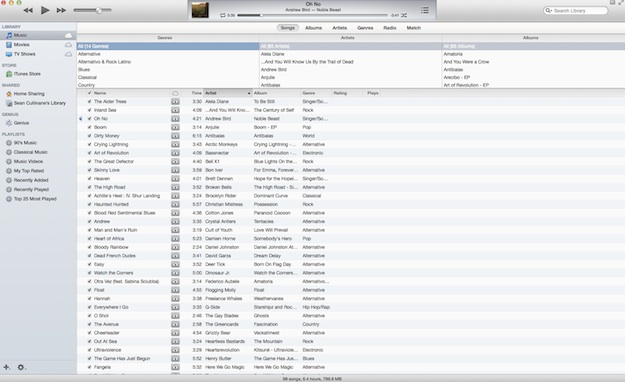Click the rewind previous track button
This screenshot has width=625, height=382.
28,10
